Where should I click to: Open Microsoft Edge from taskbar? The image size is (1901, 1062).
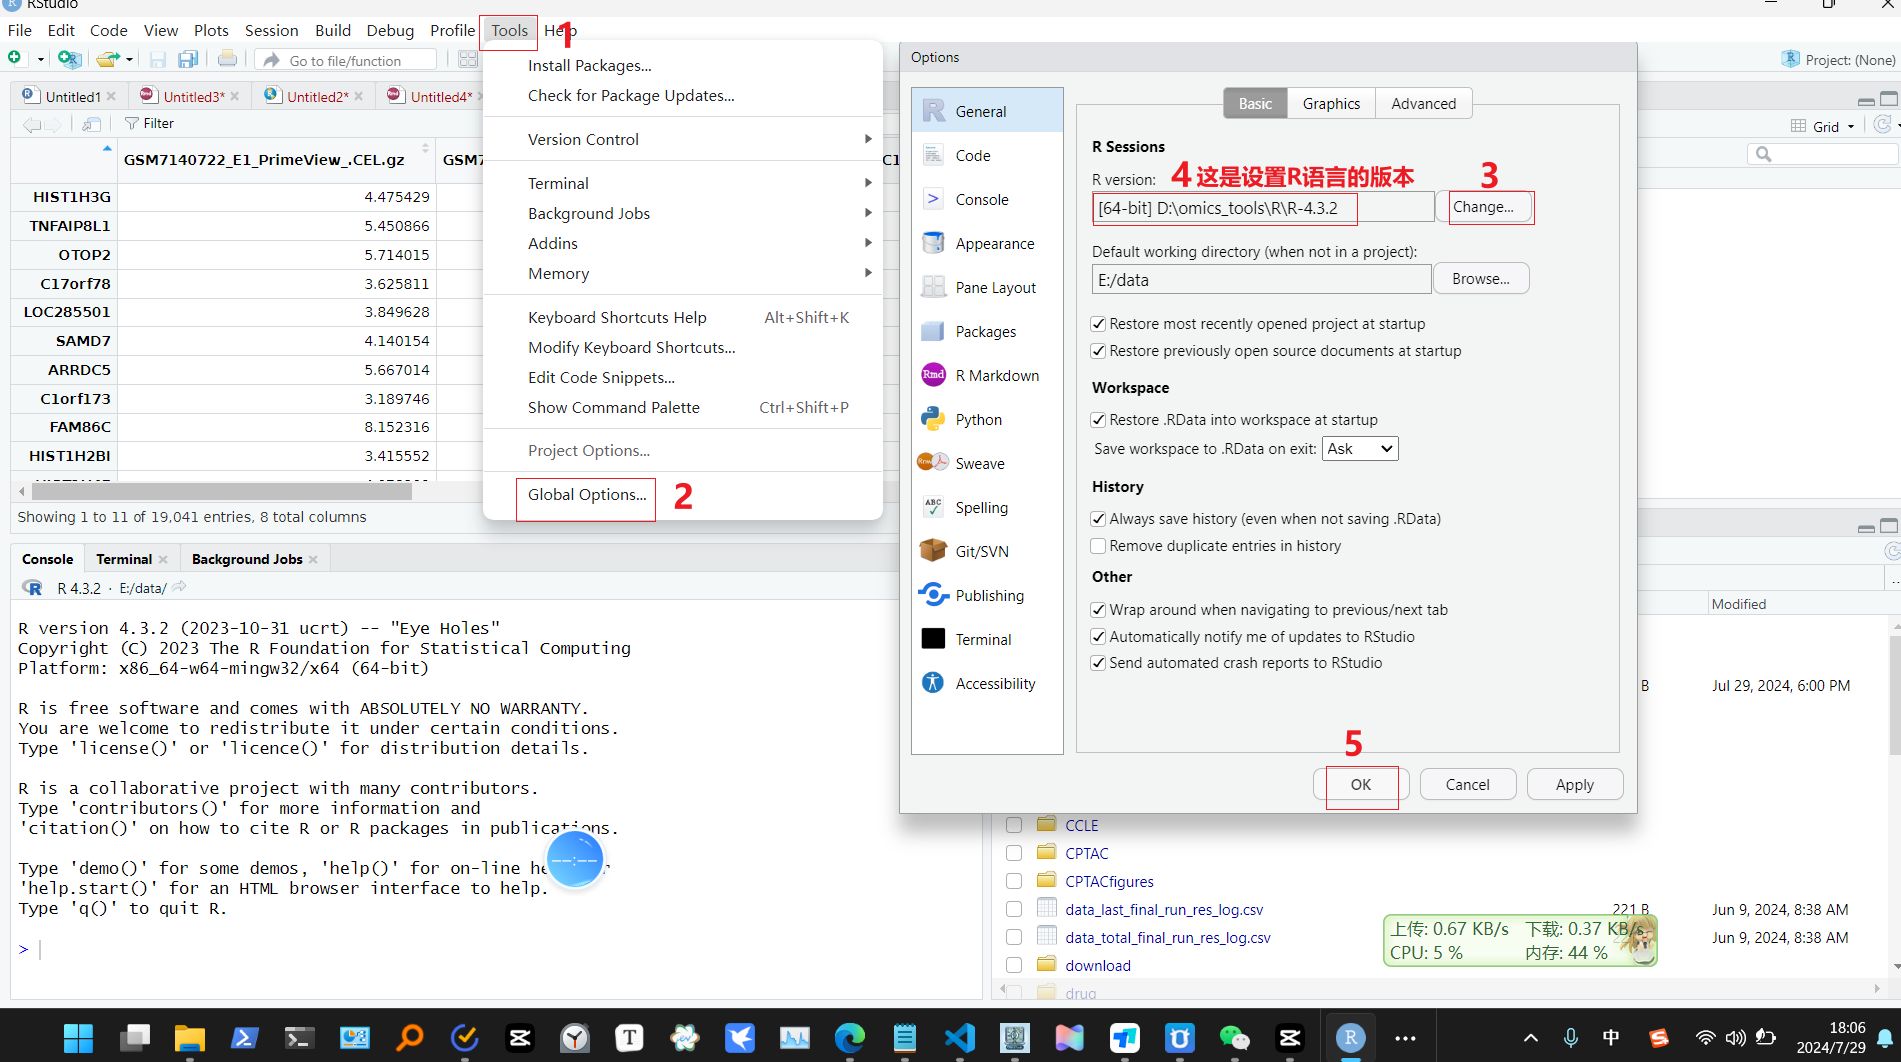pyautogui.click(x=849, y=1037)
